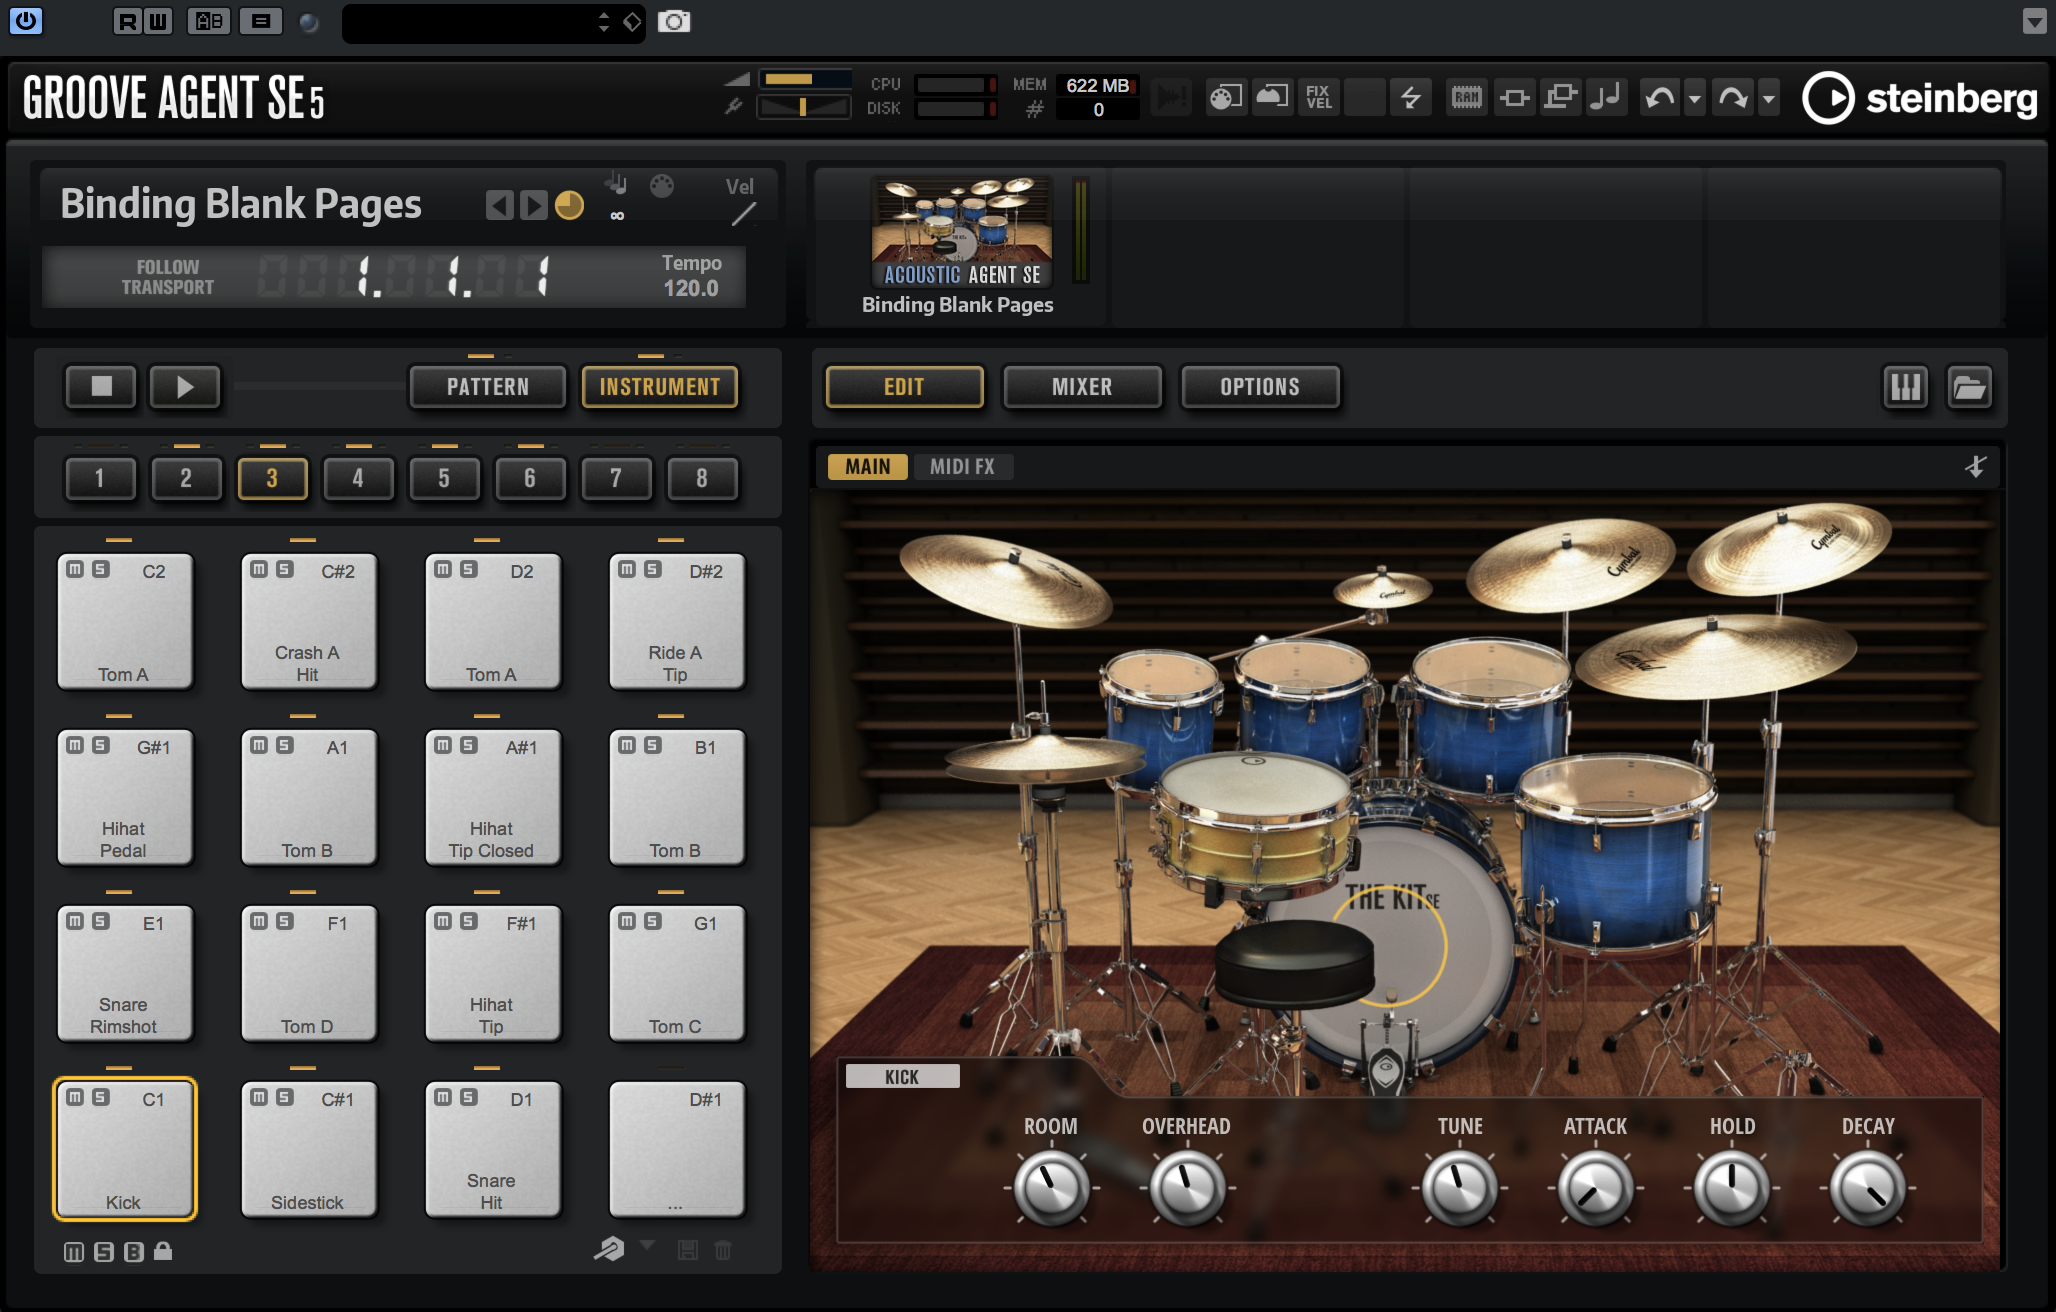The height and width of the screenshot is (1312, 2056).
Task: Enable automation Read (R) button
Action: coord(127,21)
